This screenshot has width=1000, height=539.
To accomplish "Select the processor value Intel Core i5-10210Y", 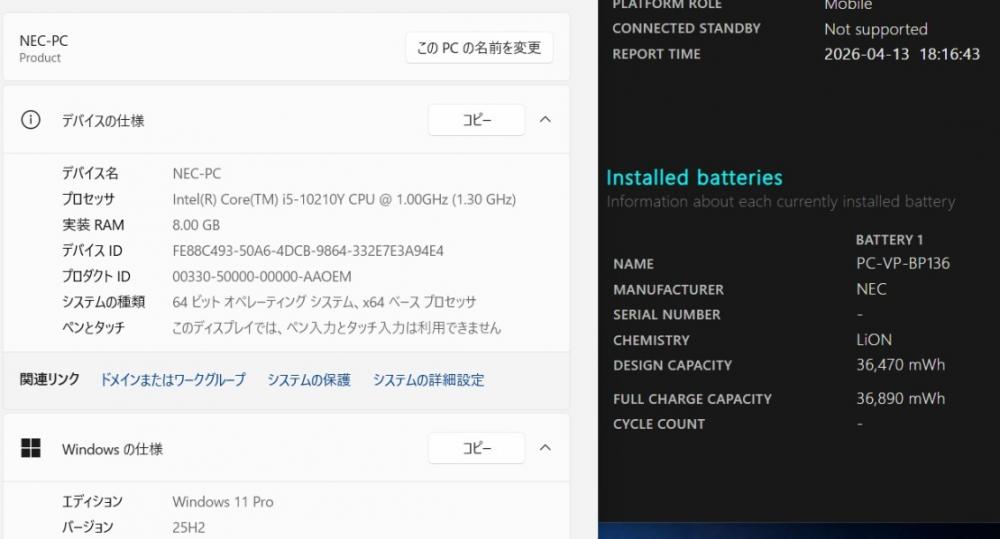I will pyautogui.click(x=344, y=199).
